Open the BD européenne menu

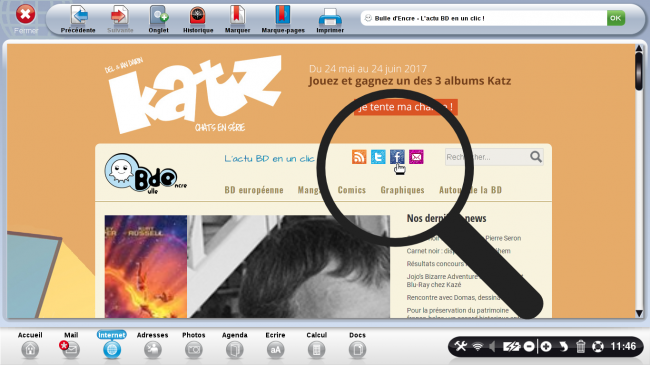[x=254, y=190]
